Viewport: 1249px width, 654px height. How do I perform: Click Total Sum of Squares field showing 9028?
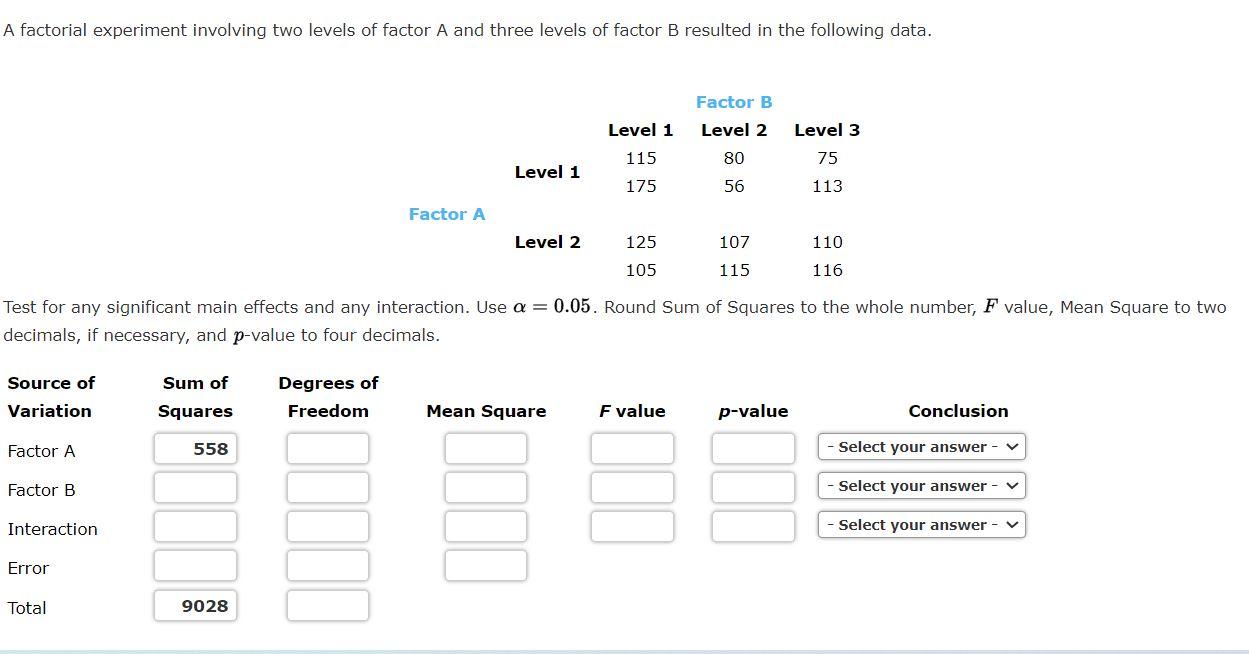point(195,605)
